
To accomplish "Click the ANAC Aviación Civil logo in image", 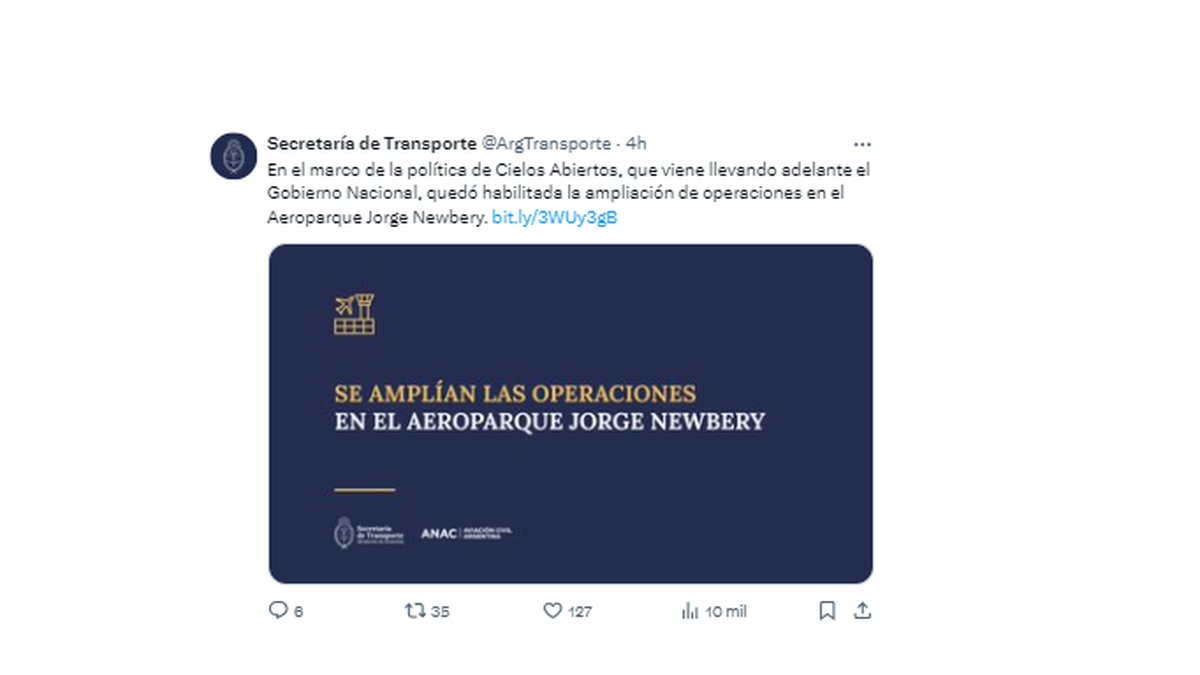I will coord(466,533).
